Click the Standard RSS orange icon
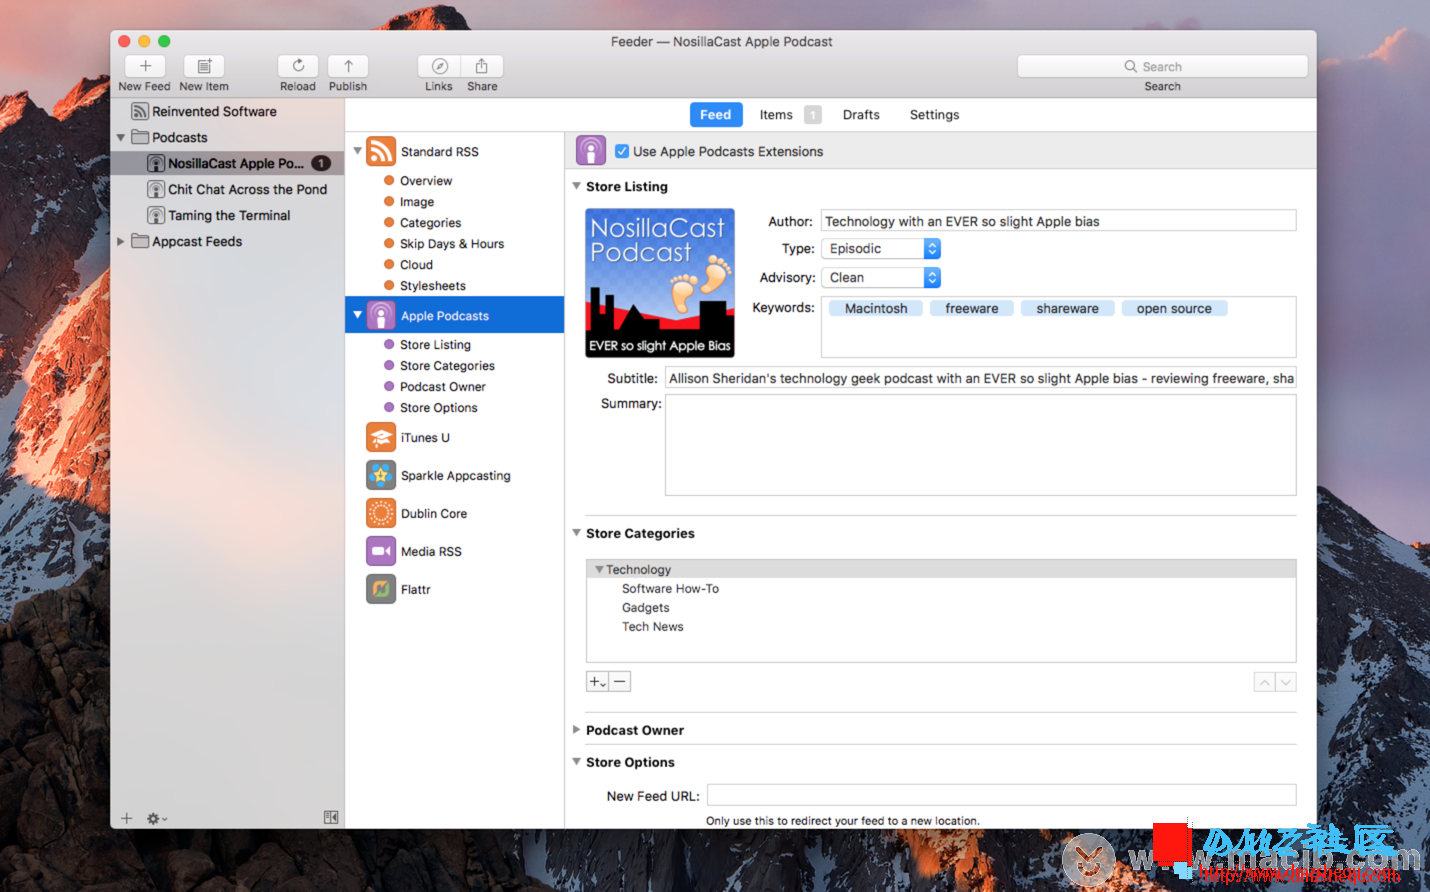 [381, 151]
